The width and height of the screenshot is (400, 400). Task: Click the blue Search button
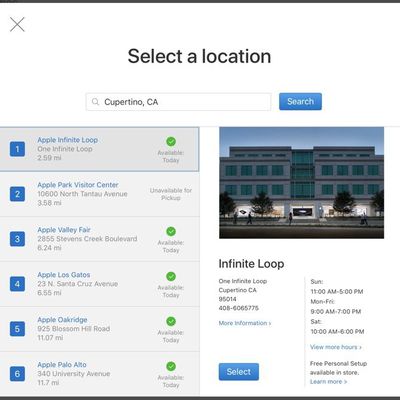[x=300, y=101]
